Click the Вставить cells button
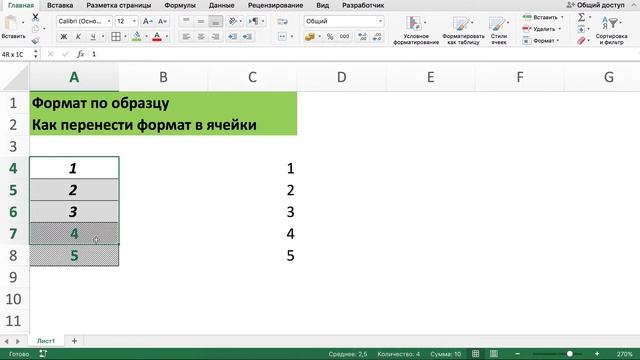The height and width of the screenshot is (360, 640). coord(543,18)
